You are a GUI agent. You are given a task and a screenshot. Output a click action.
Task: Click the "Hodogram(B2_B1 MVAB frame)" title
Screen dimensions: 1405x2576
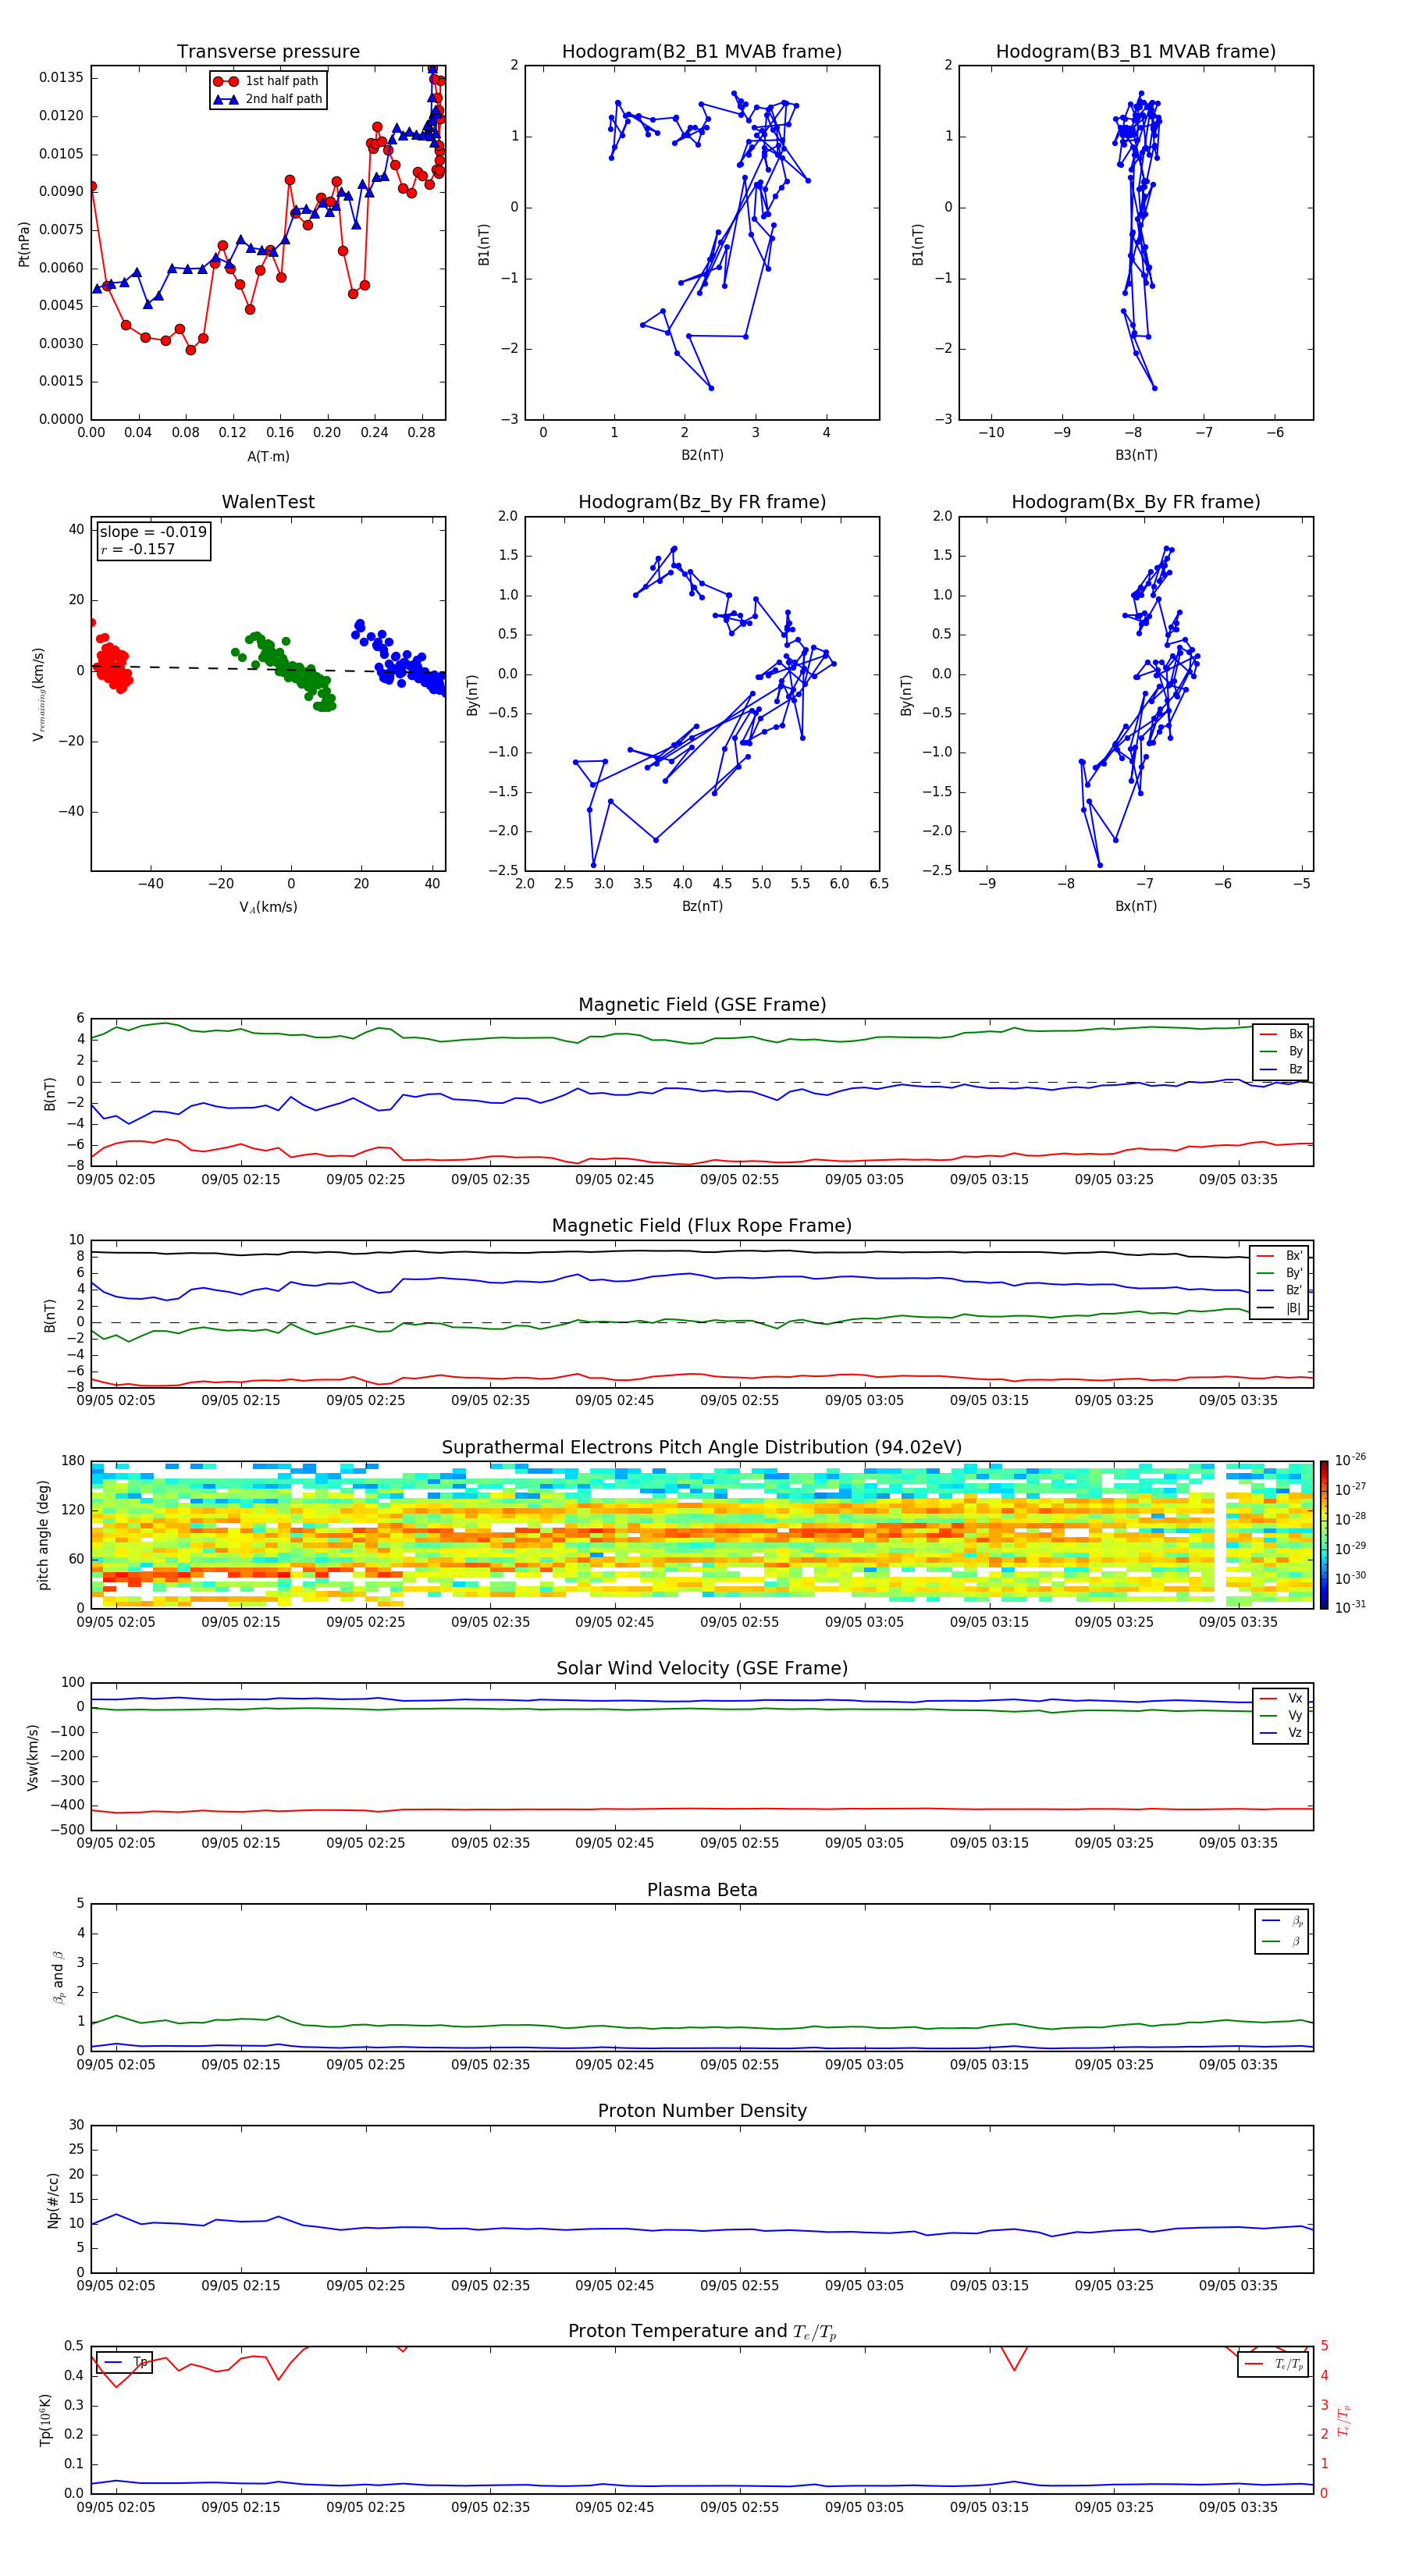702,51
